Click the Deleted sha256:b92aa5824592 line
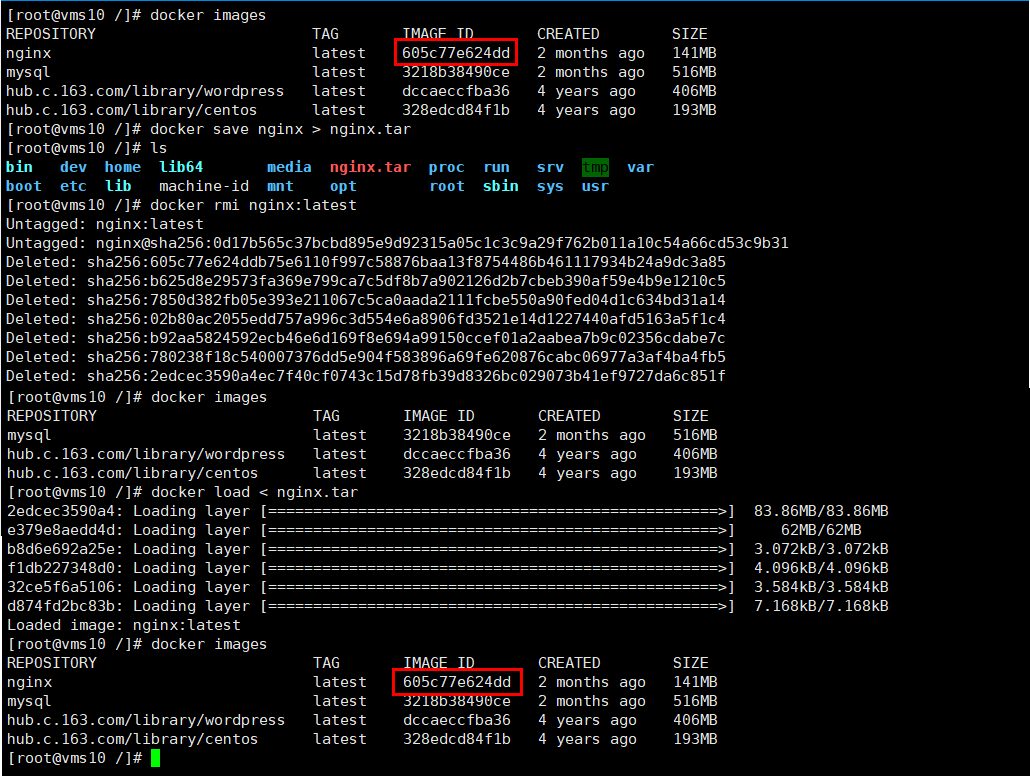 [366, 339]
